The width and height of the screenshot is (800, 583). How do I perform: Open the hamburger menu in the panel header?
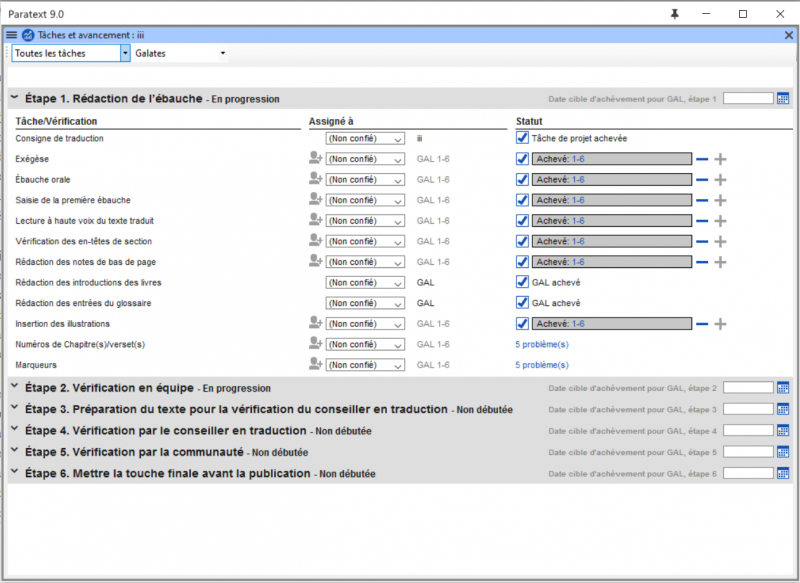click(11, 35)
